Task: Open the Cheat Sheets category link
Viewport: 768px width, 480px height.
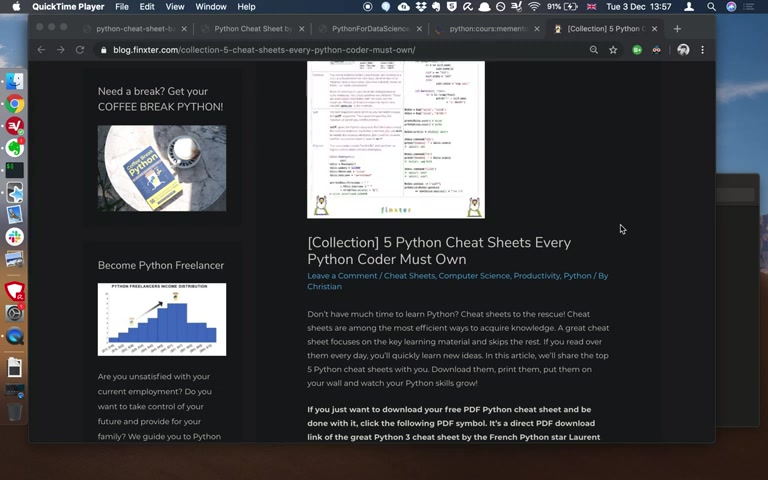Action: [x=409, y=276]
